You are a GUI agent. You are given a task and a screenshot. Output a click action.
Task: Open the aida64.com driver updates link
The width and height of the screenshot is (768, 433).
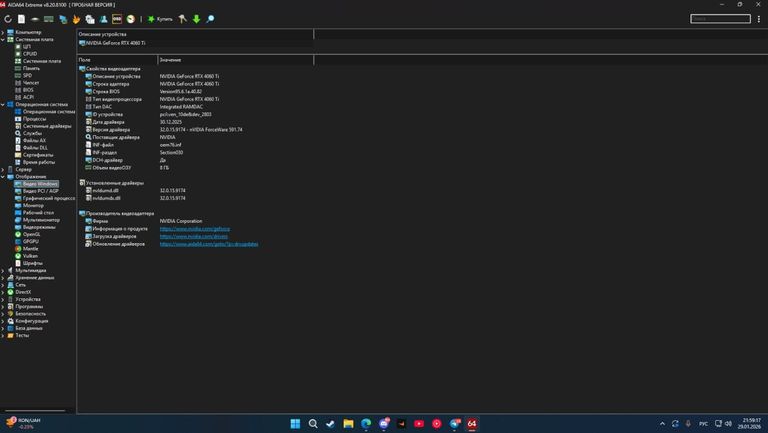[x=209, y=244]
